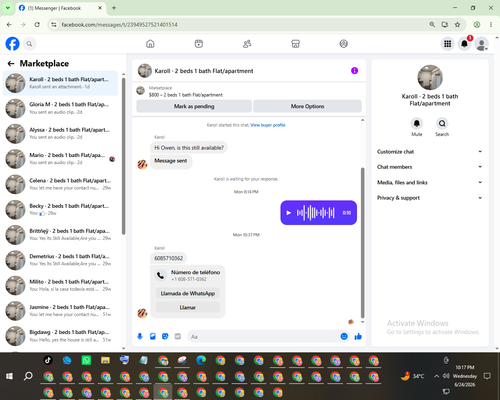Image resolution: width=500 pixels, height=400 pixels.
Task: Click More Options button
Action: [307, 106]
